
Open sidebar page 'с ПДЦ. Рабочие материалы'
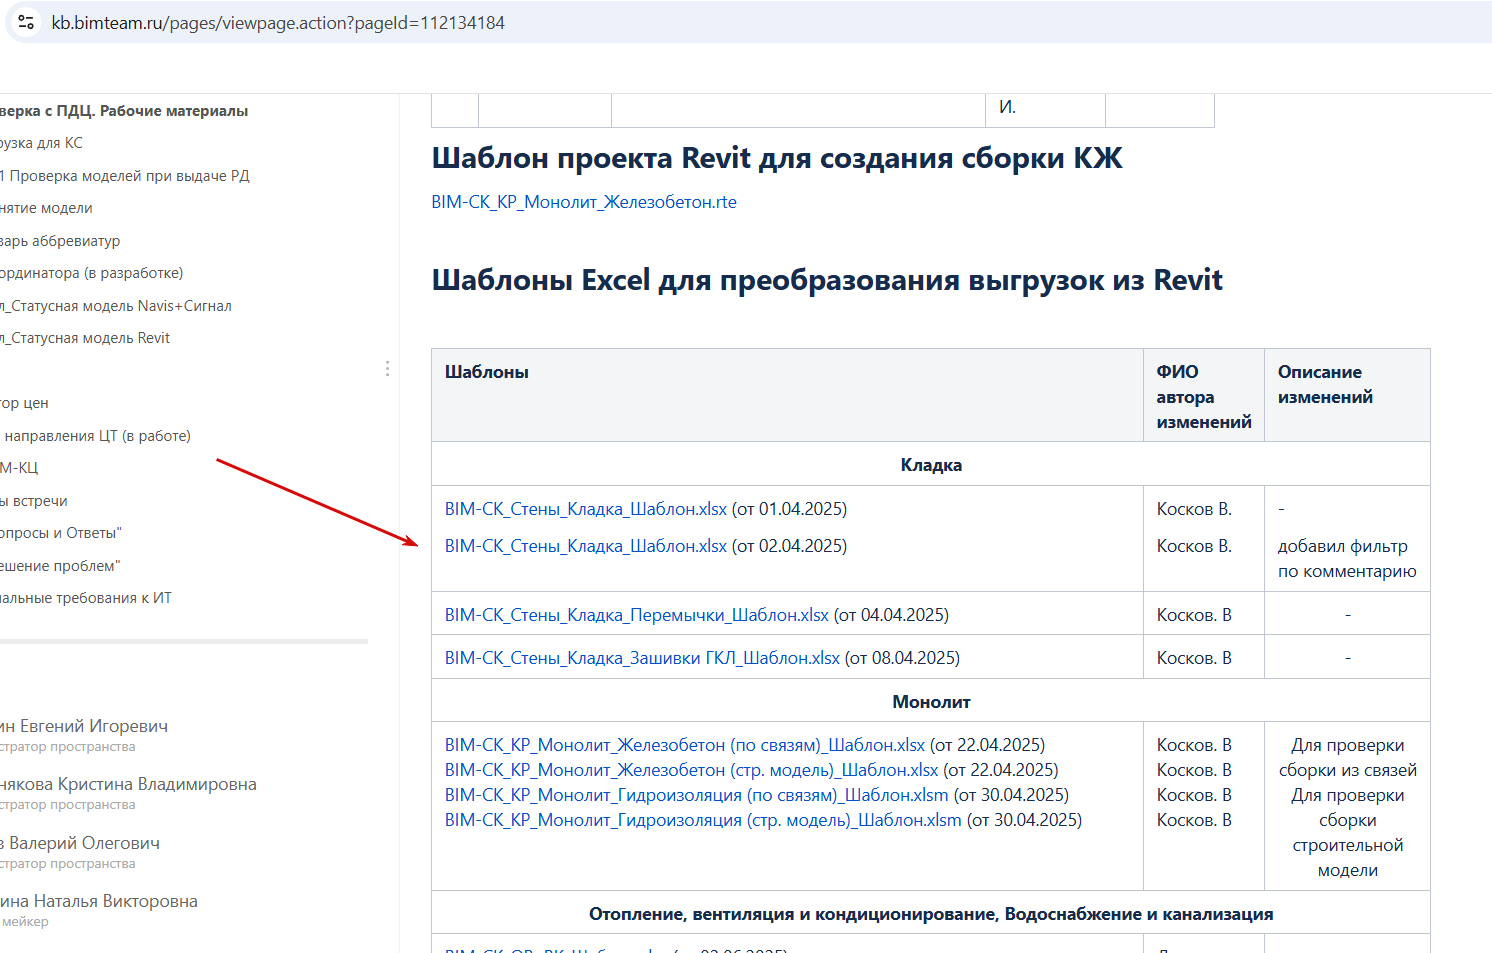(x=124, y=111)
